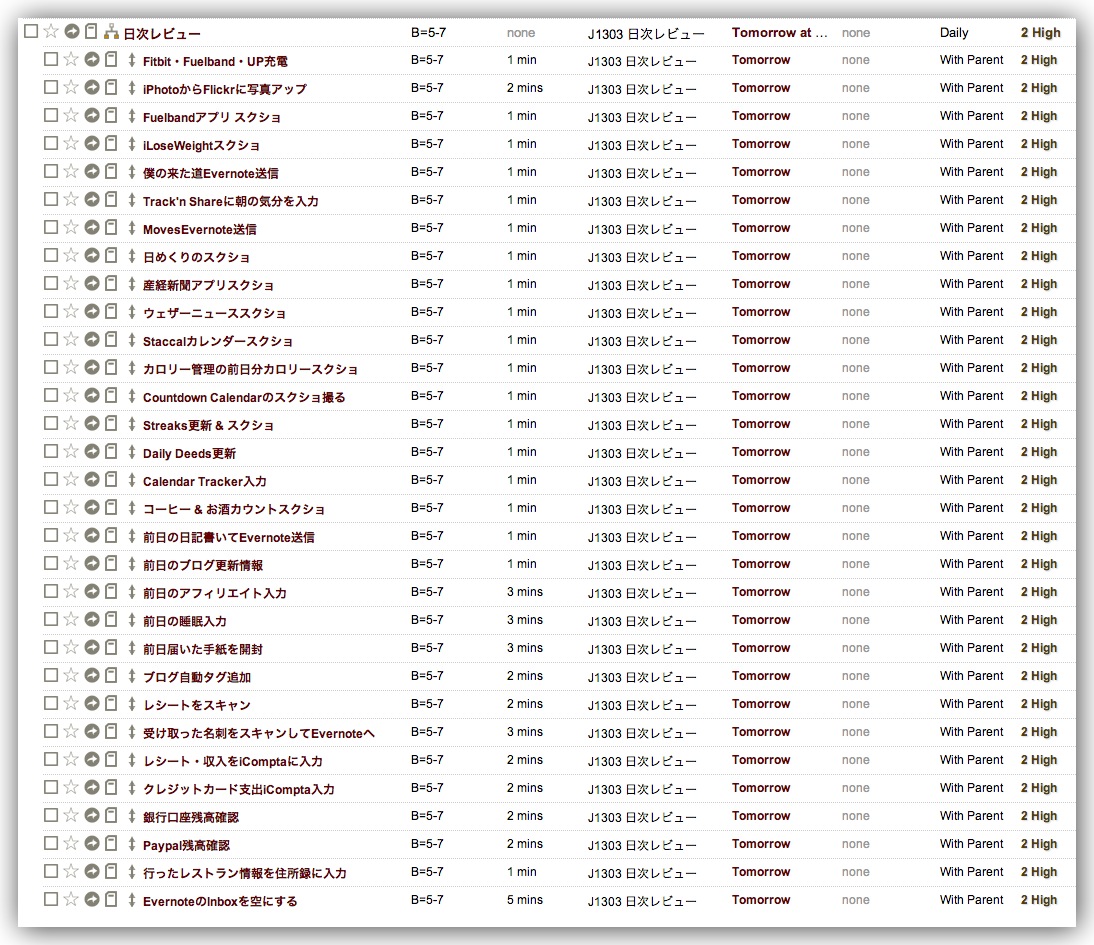Click repeat arrow icon on Streaks更新 row

[x=91, y=423]
